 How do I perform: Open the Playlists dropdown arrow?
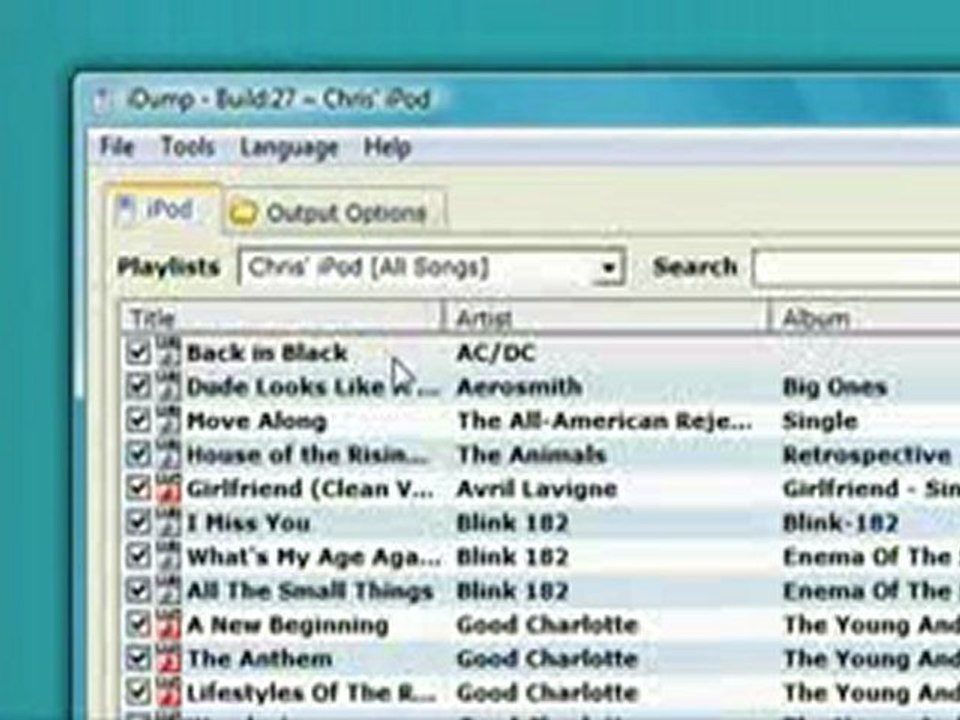click(x=609, y=268)
